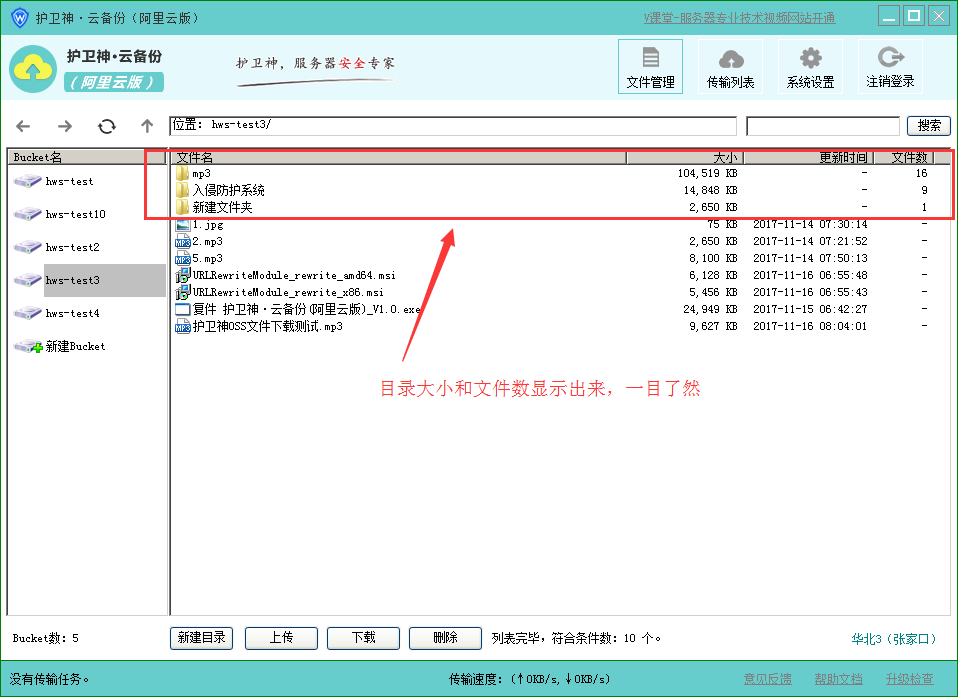
Task: Click the search text box
Action: tap(823, 126)
